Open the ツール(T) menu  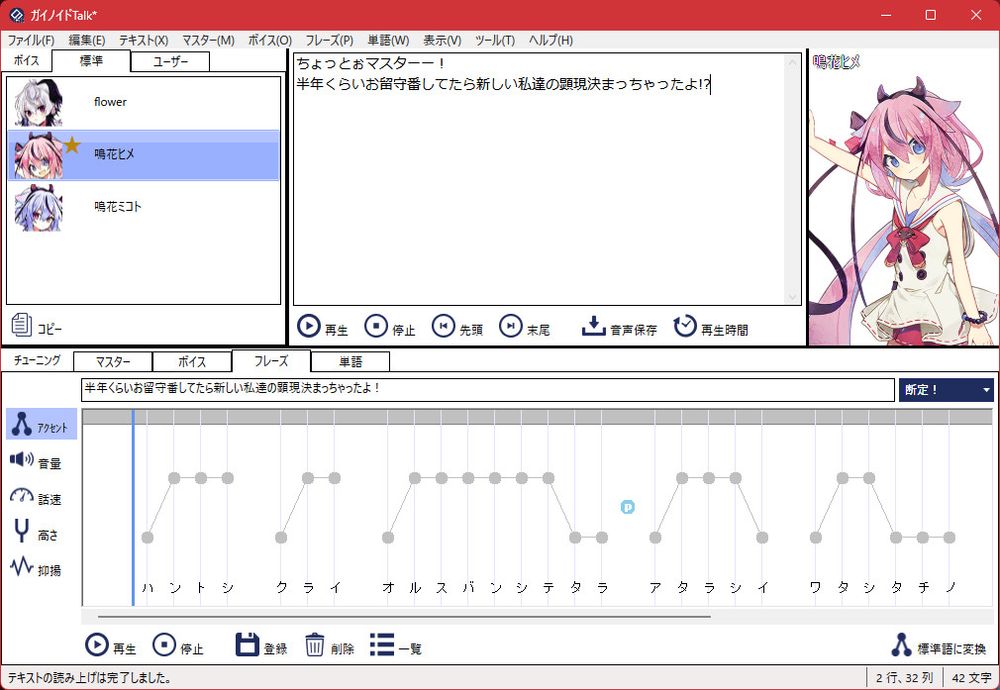tap(495, 40)
